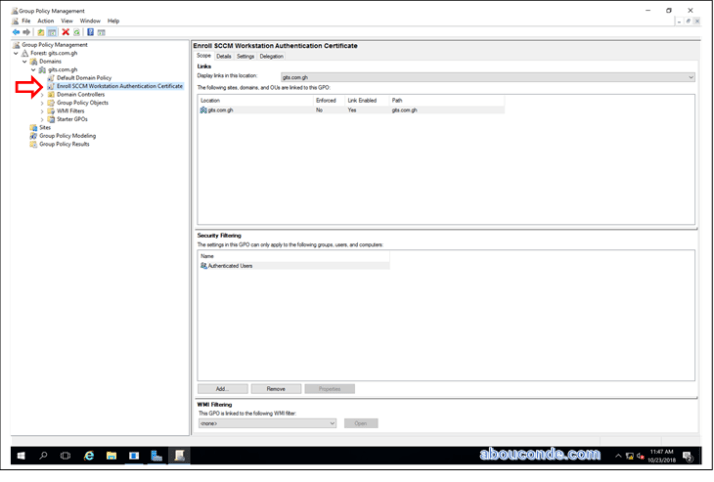Image resolution: width=714 pixels, height=482 pixels.
Task: Launch Internet Explorer from the taskbar
Action: click(89, 456)
